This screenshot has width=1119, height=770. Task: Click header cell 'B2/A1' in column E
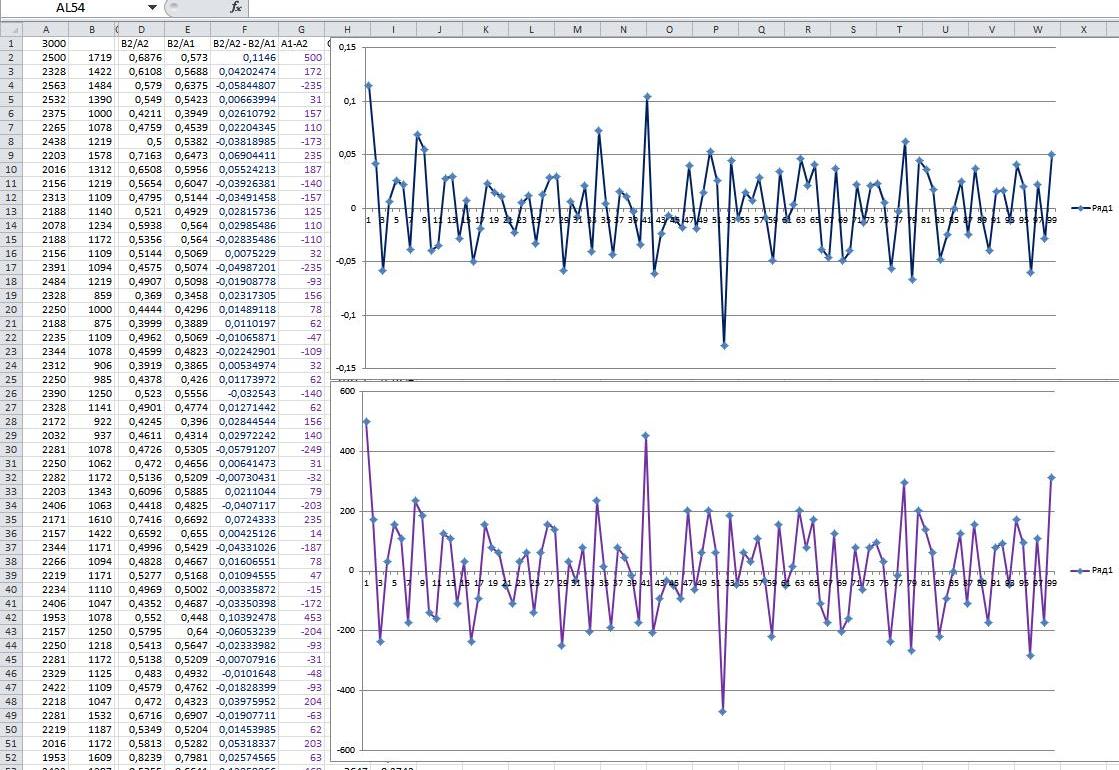pyautogui.click(x=188, y=44)
